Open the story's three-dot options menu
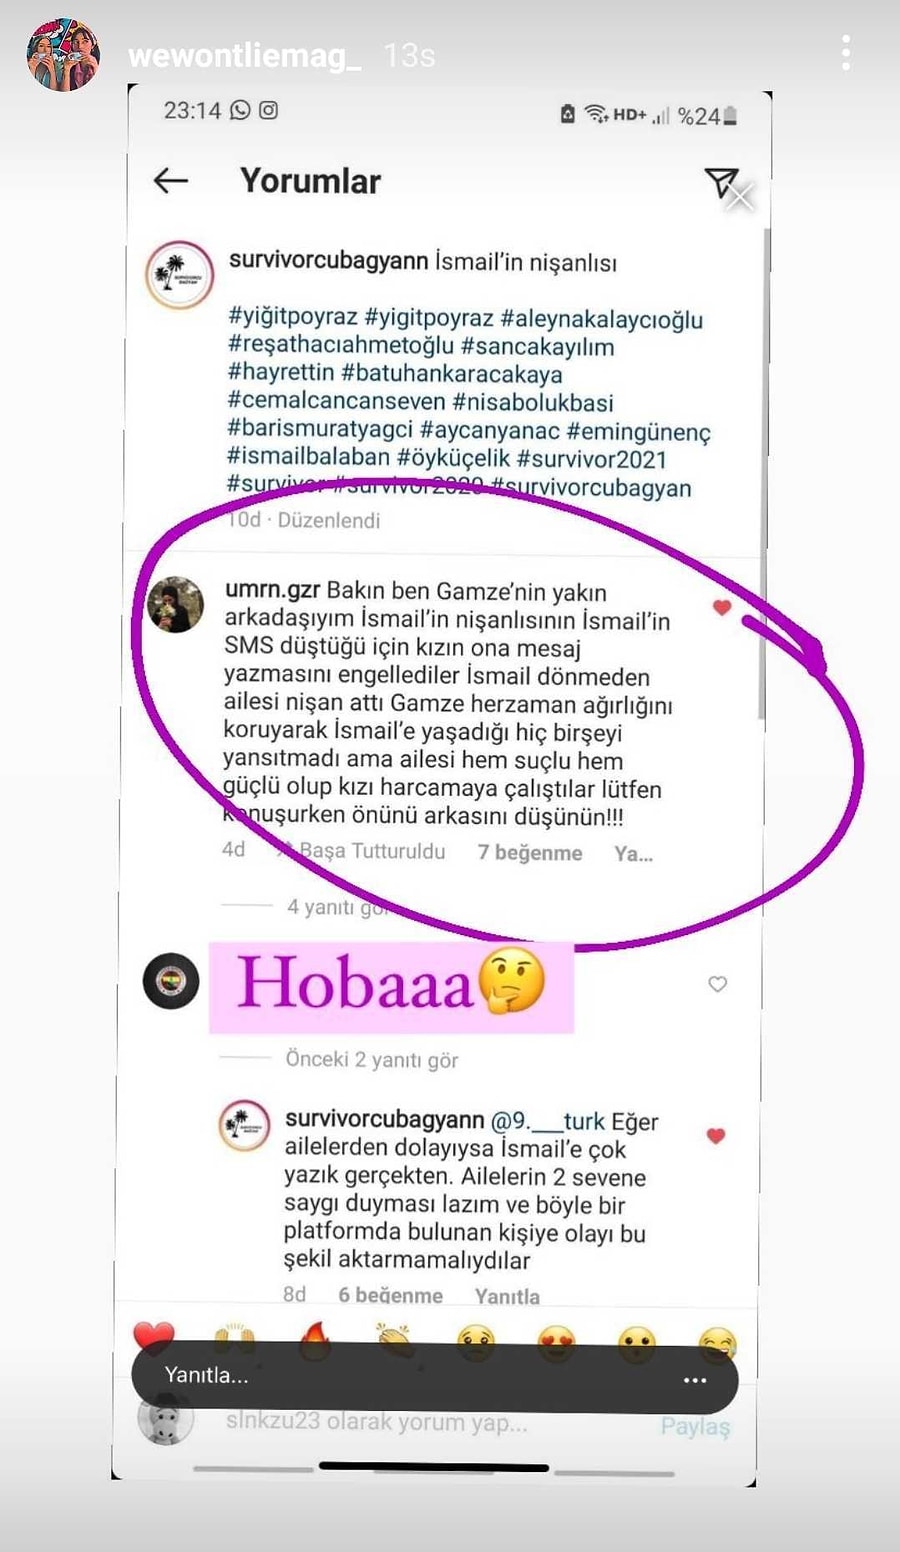 (x=846, y=53)
